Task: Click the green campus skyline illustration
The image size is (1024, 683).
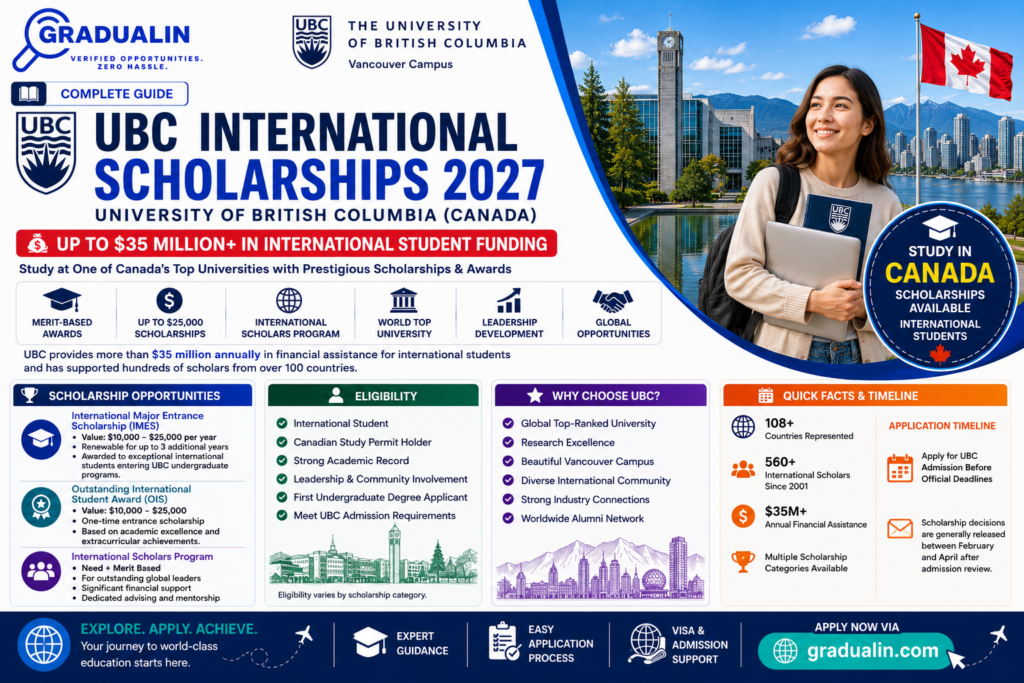Action: pos(373,556)
